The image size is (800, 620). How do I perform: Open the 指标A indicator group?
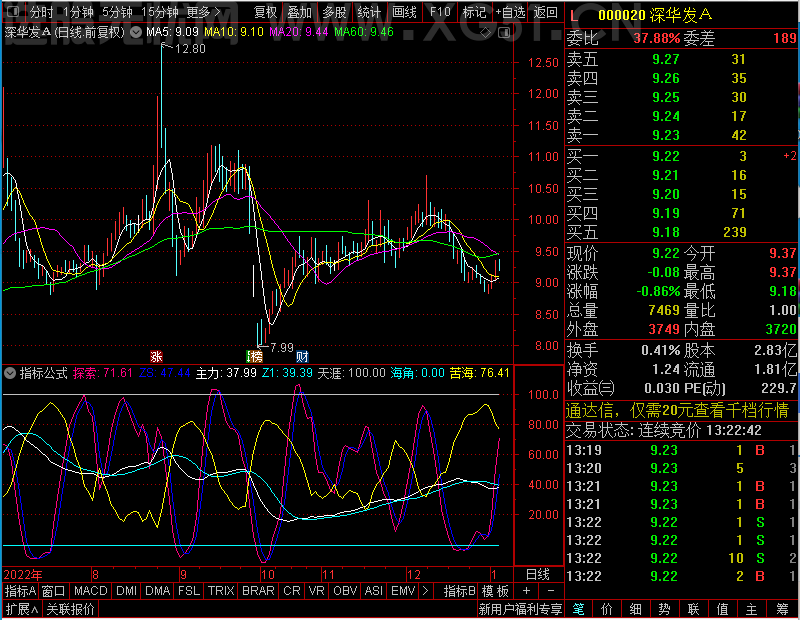tap(20, 591)
